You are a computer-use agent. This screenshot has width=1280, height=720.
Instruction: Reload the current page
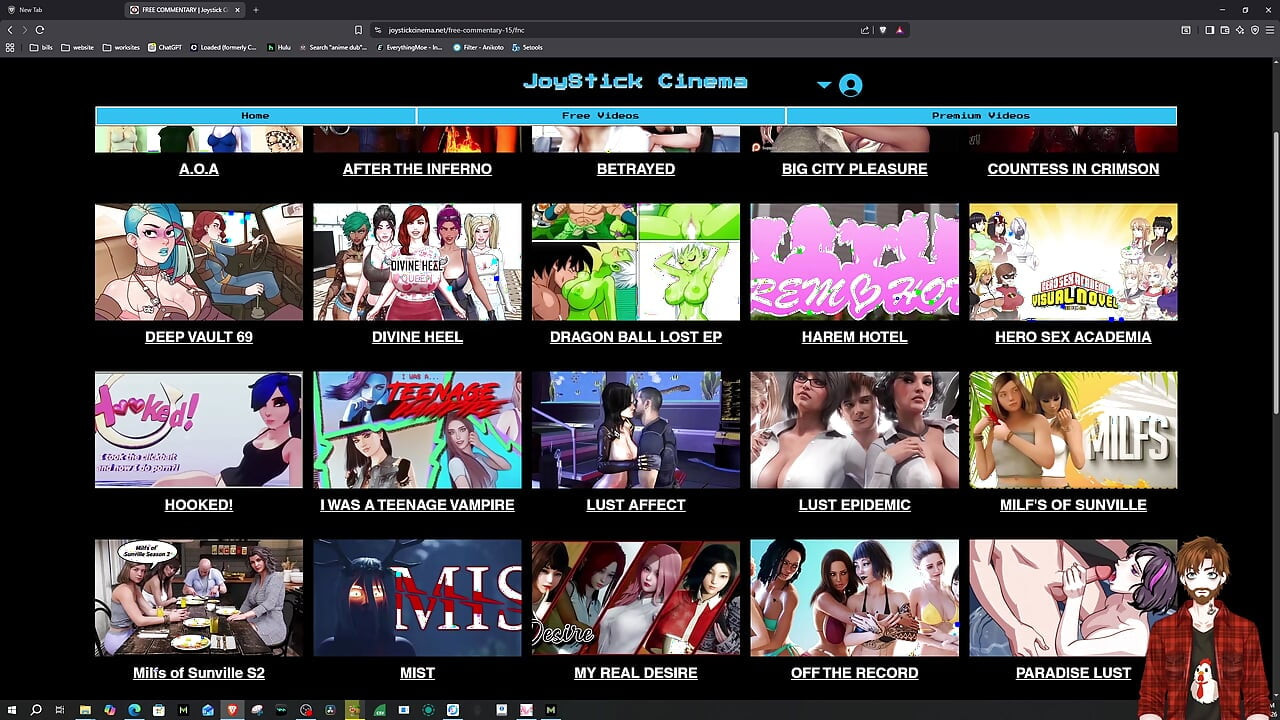point(40,30)
